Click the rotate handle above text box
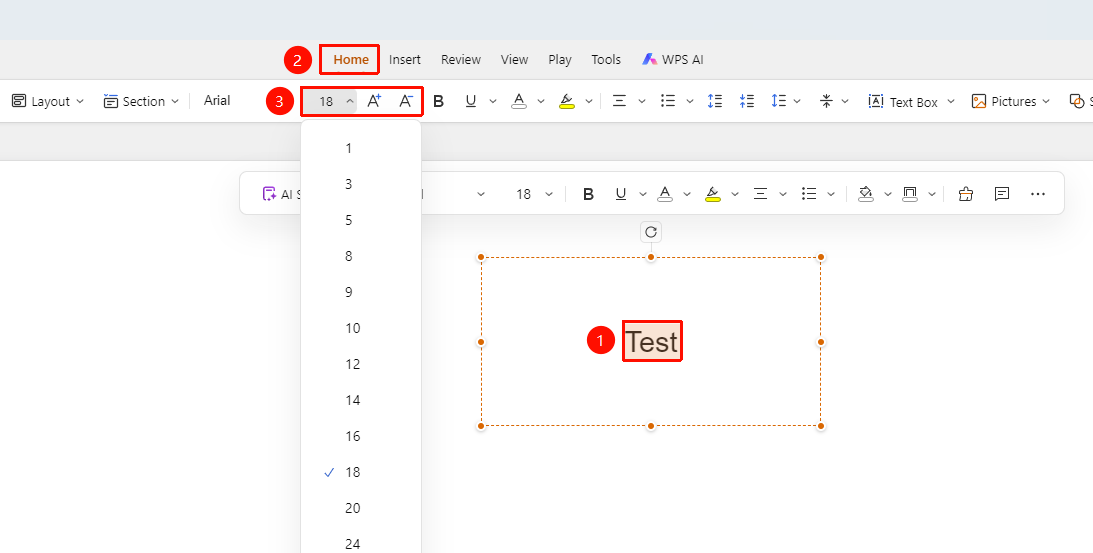This screenshot has width=1093, height=553. [x=651, y=232]
